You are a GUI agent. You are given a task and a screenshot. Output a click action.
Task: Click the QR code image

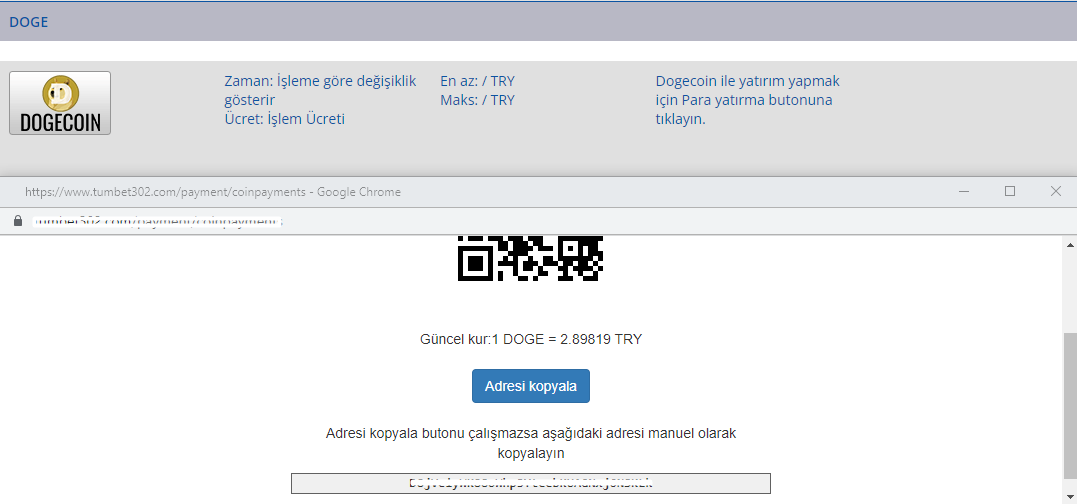(530, 258)
